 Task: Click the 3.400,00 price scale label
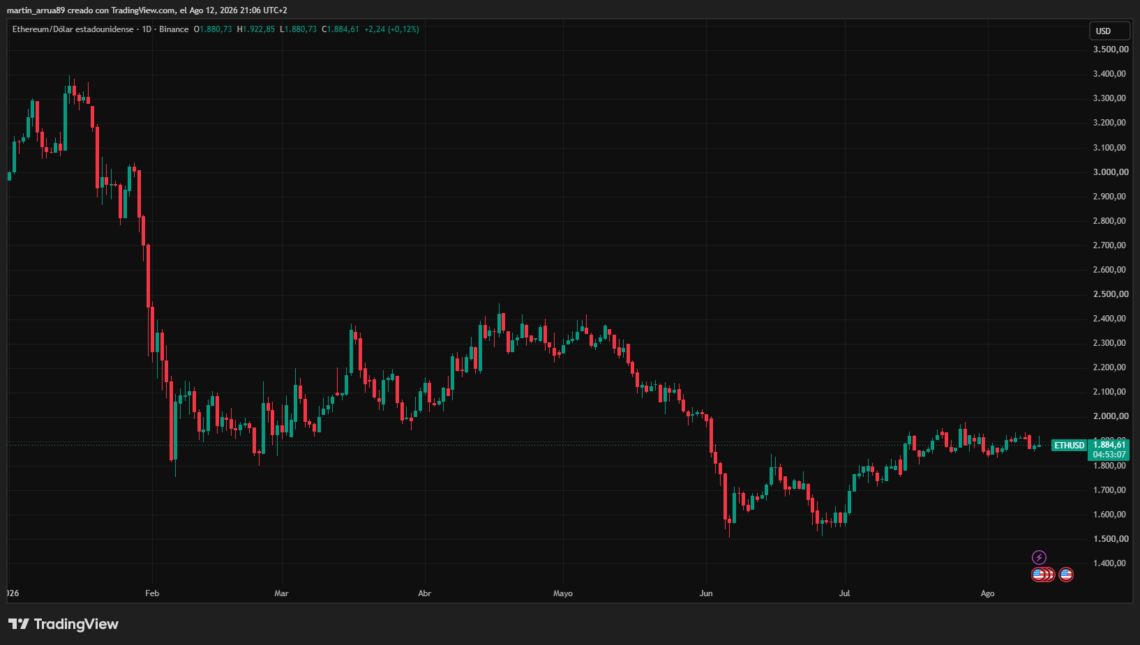pos(1110,73)
